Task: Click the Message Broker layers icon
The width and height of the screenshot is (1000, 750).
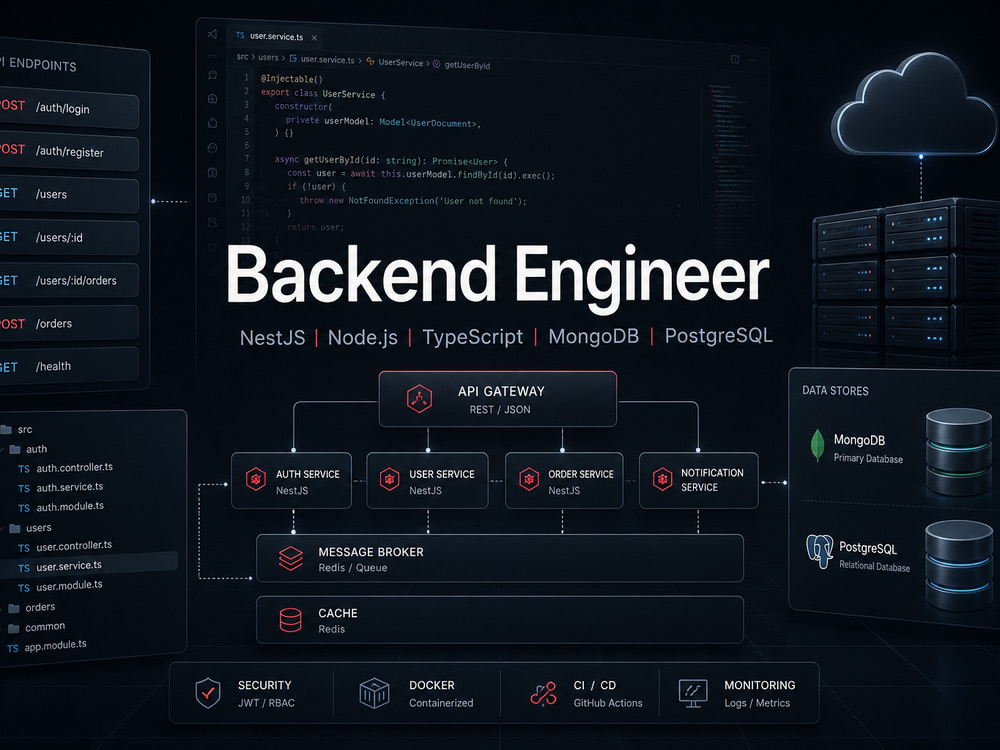Action: pyautogui.click(x=291, y=558)
